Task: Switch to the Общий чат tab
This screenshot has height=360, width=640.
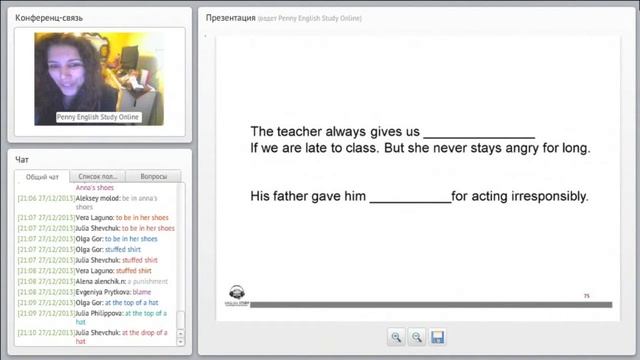Action: 42,177
